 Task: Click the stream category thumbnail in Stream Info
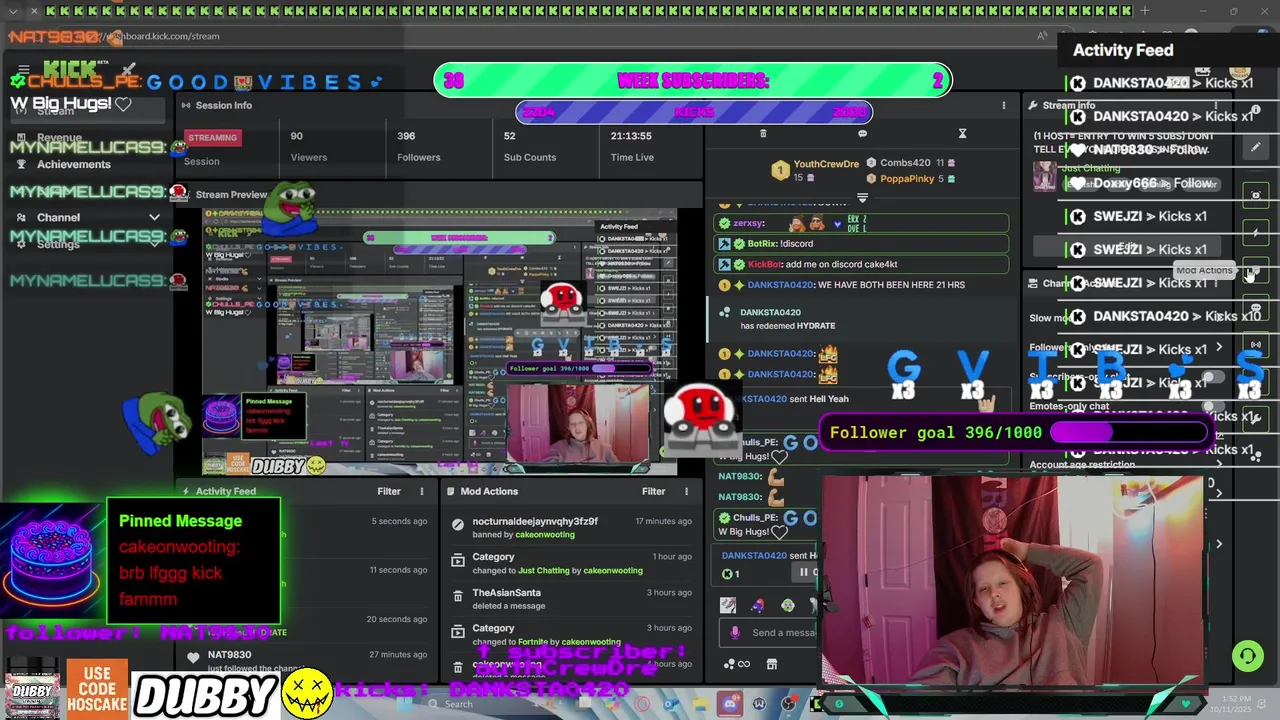click(1045, 176)
